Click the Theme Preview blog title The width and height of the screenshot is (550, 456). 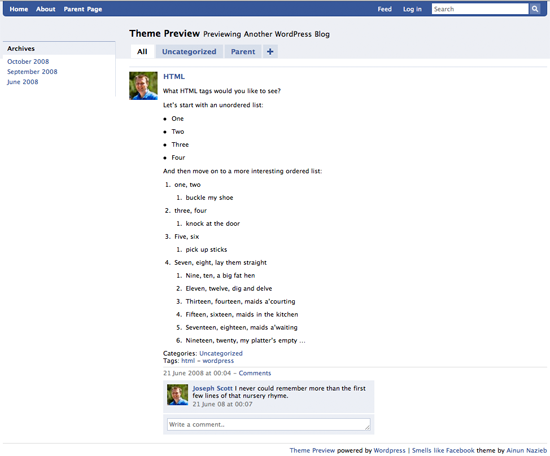(165, 34)
